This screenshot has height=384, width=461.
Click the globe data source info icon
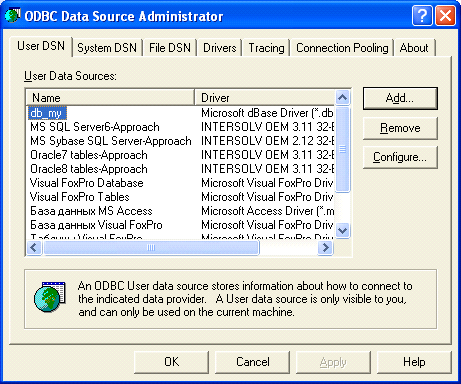(x=50, y=296)
